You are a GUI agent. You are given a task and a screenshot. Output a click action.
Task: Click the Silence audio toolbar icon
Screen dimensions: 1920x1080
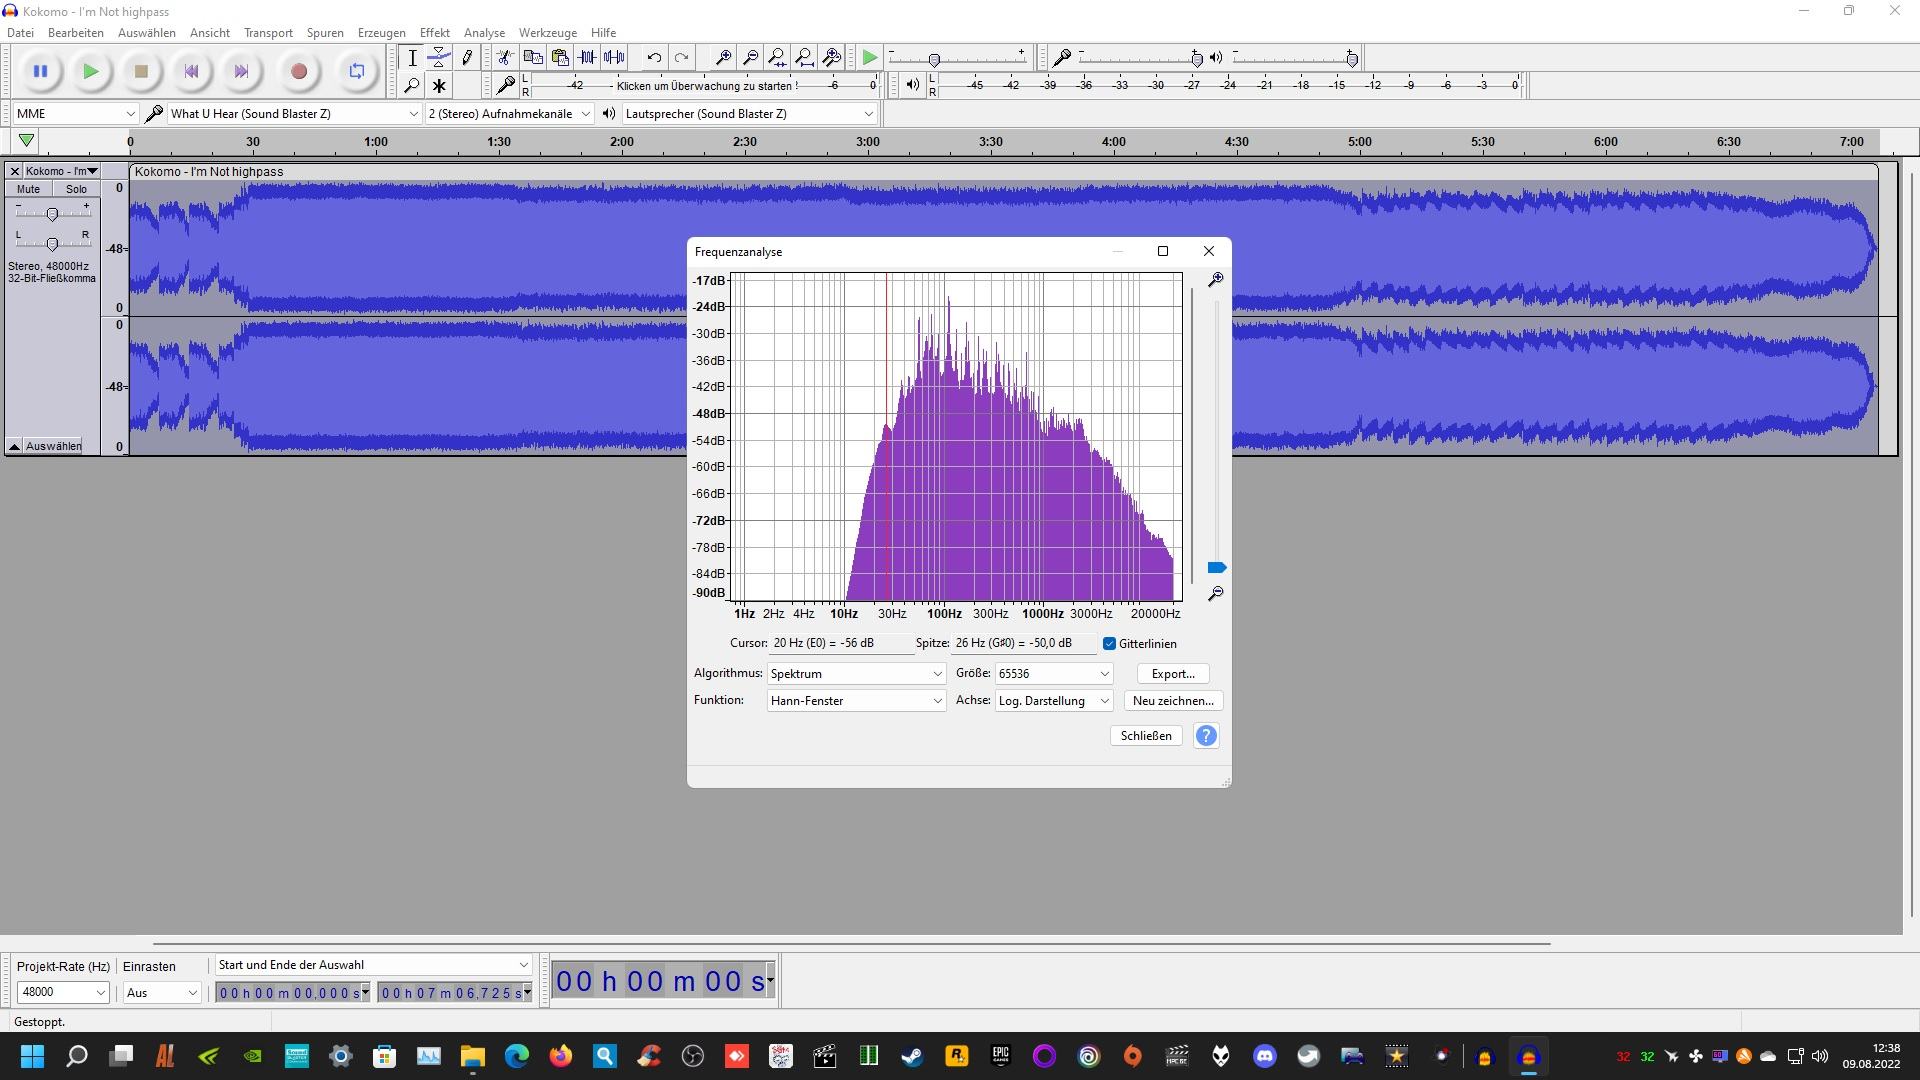click(614, 58)
